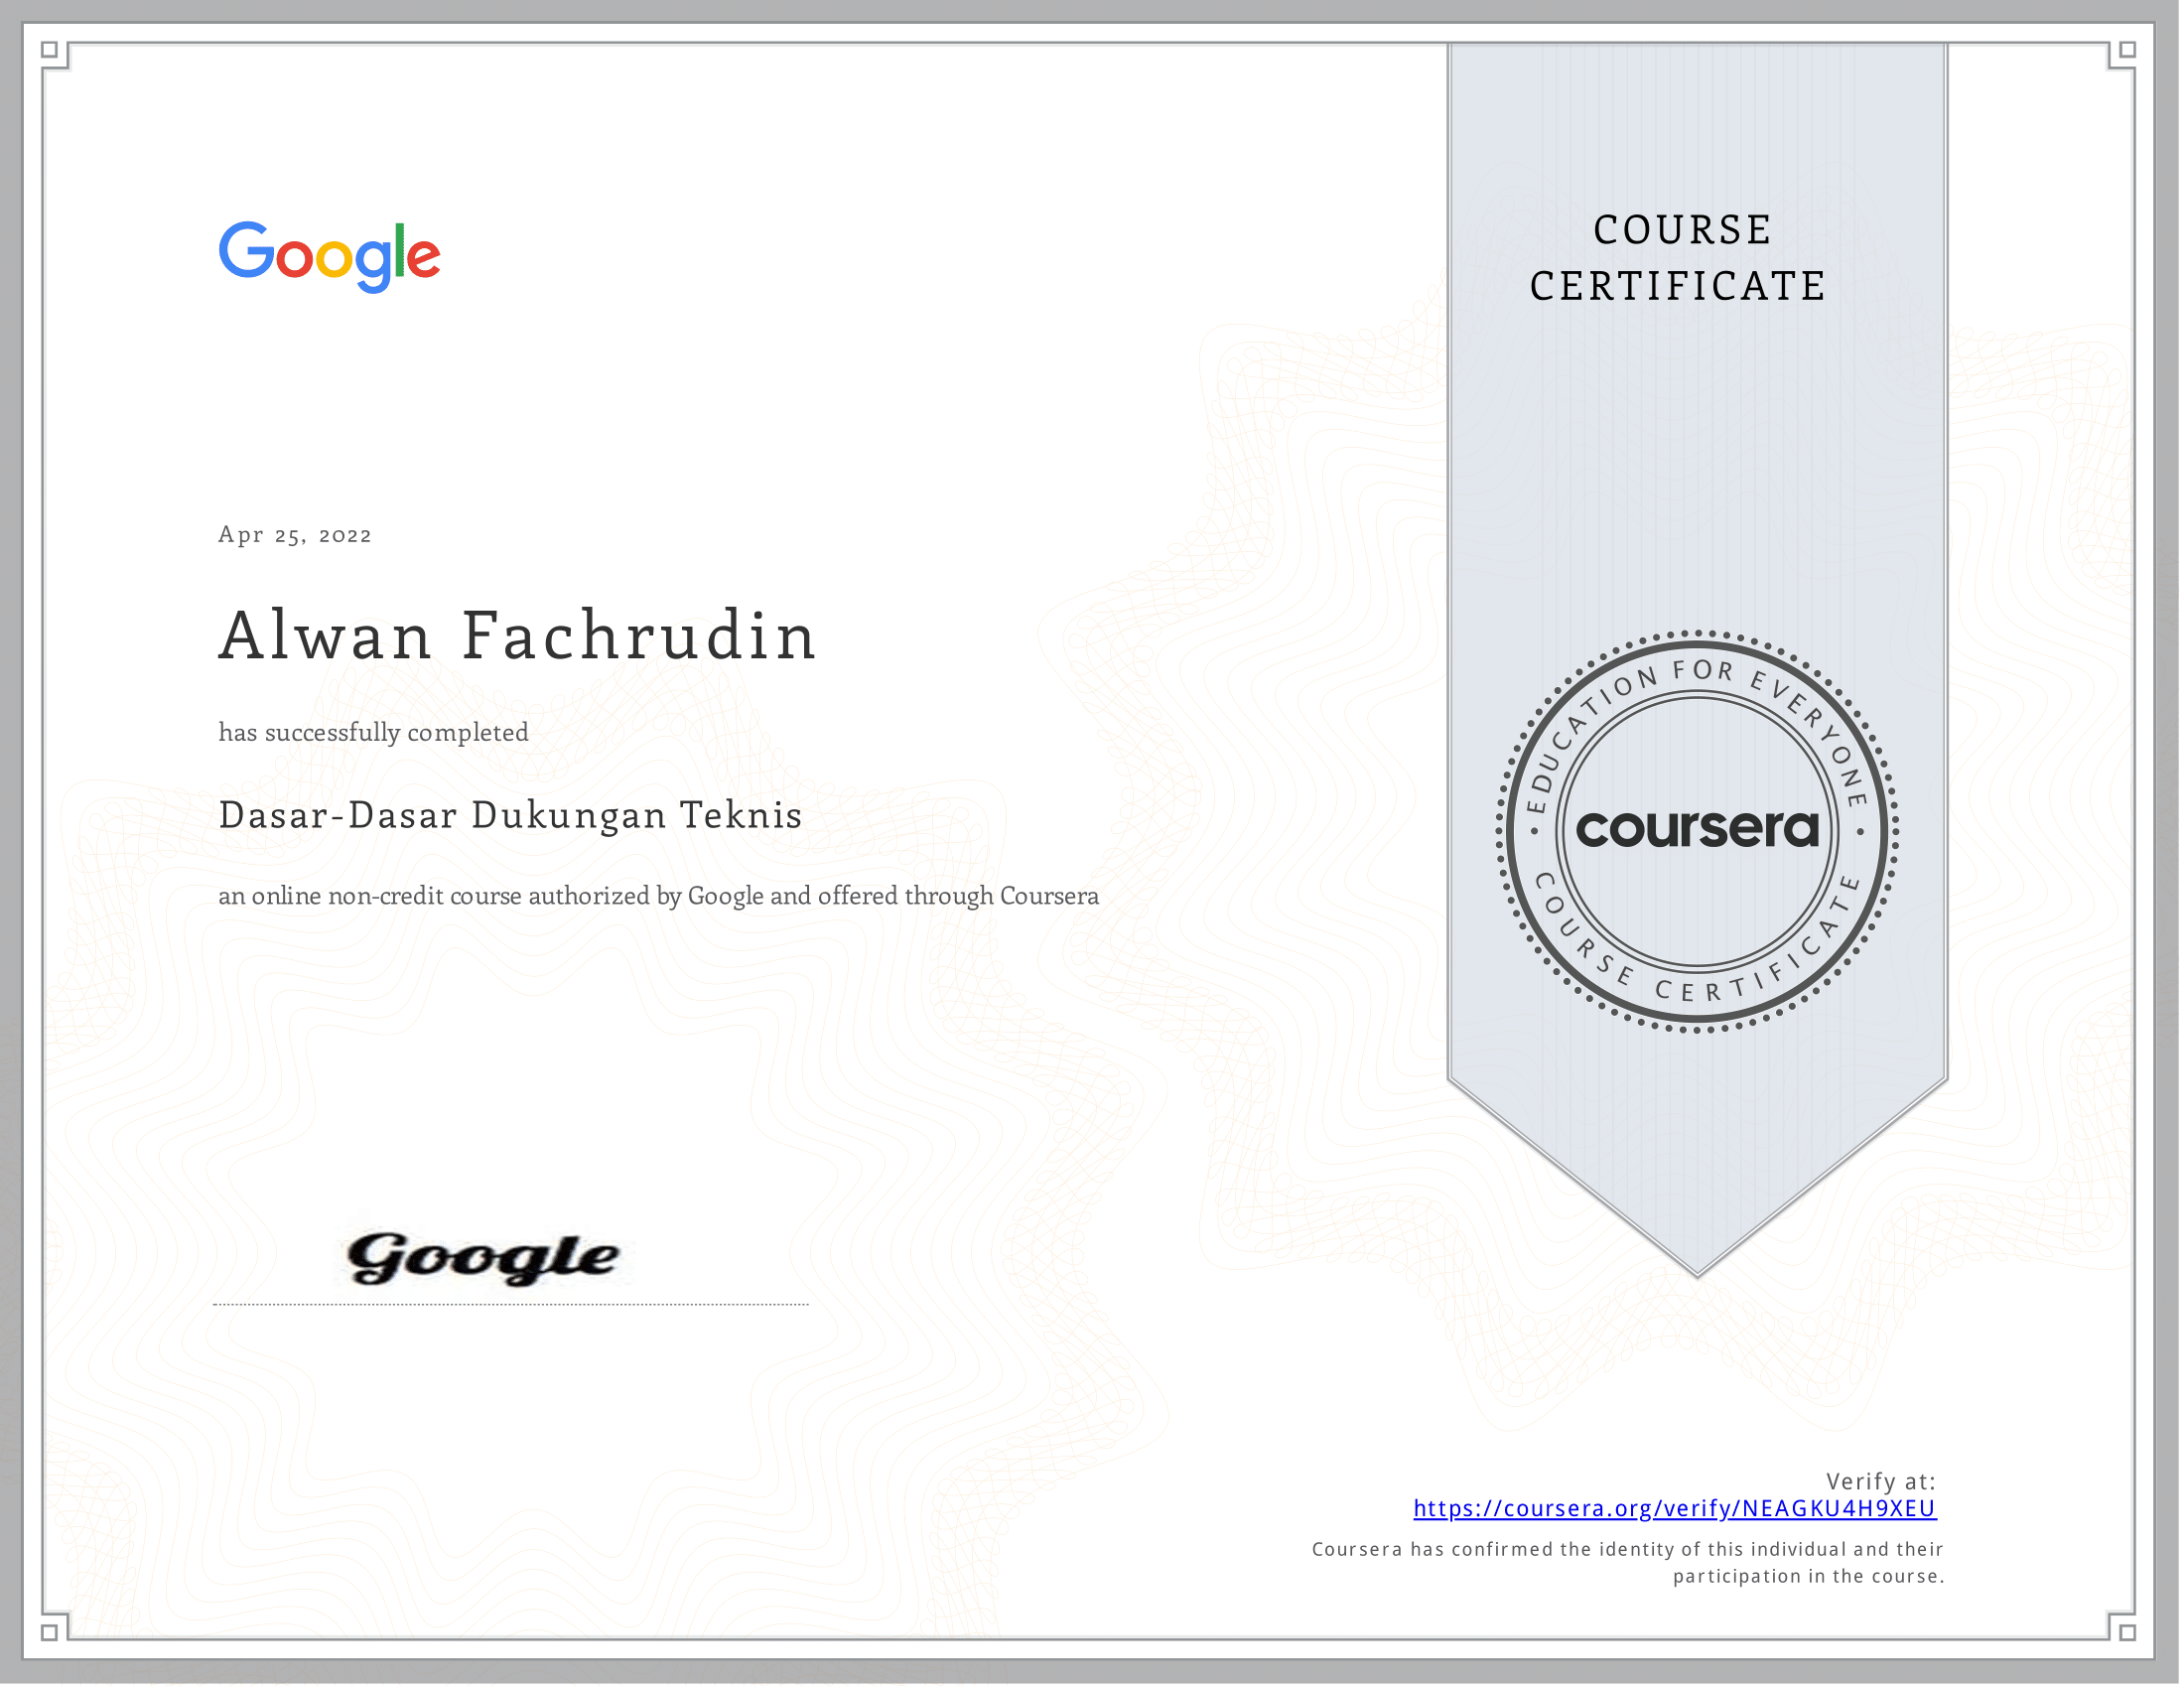Click the dotted signature line

510,1305
